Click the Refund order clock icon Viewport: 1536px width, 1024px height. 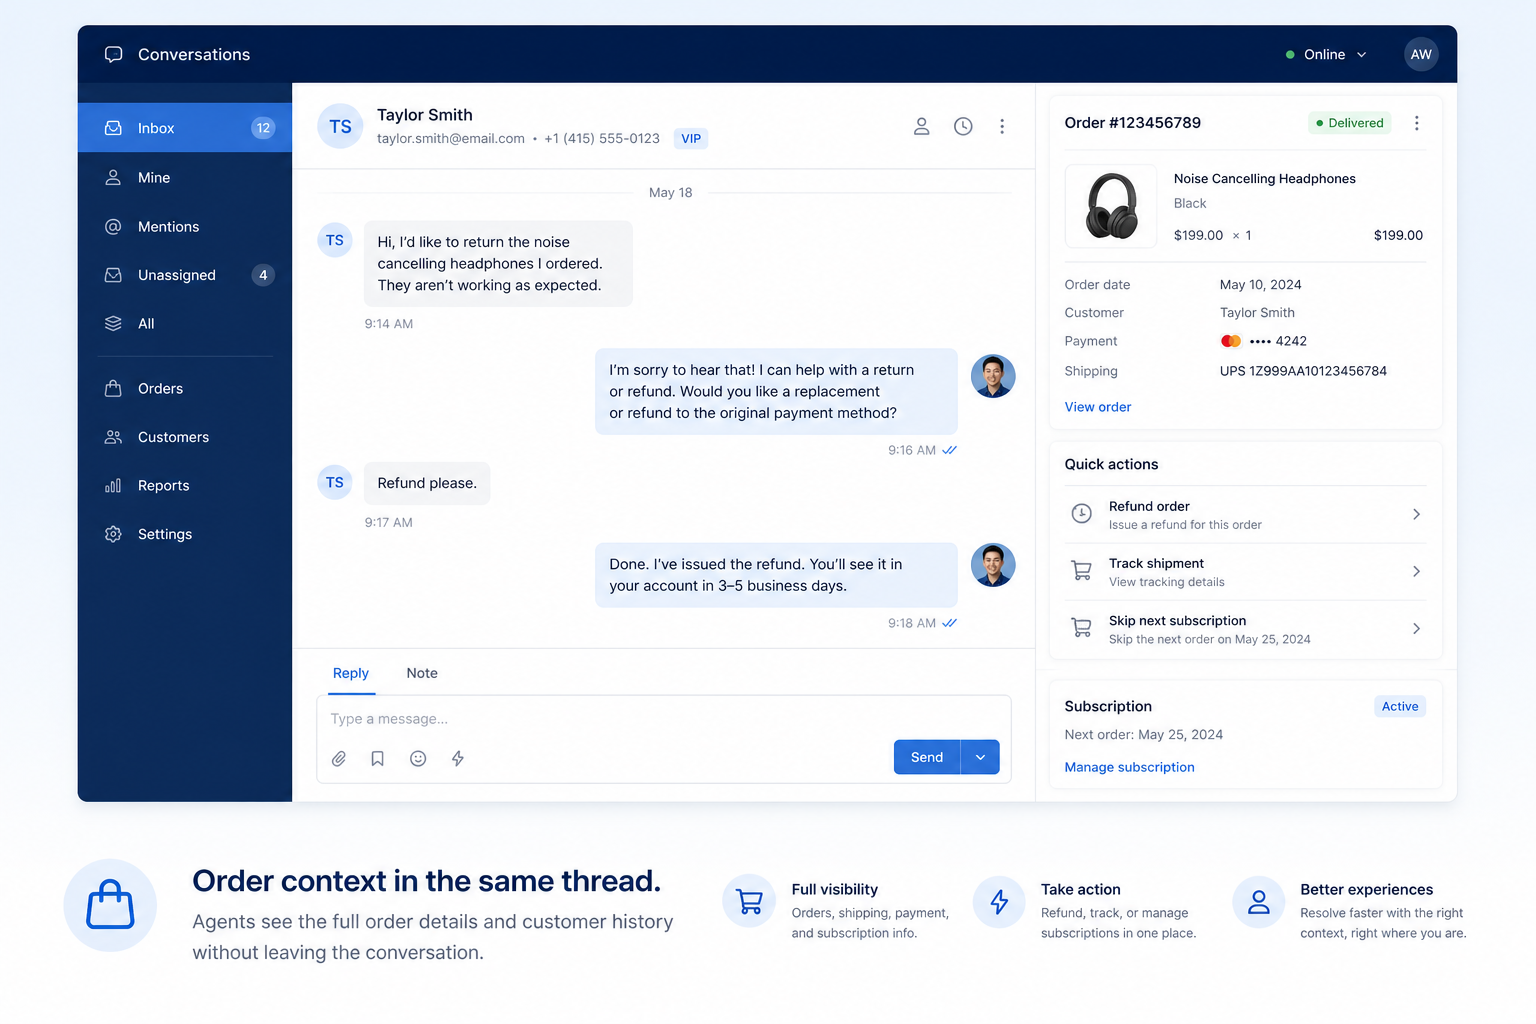coord(1082,514)
